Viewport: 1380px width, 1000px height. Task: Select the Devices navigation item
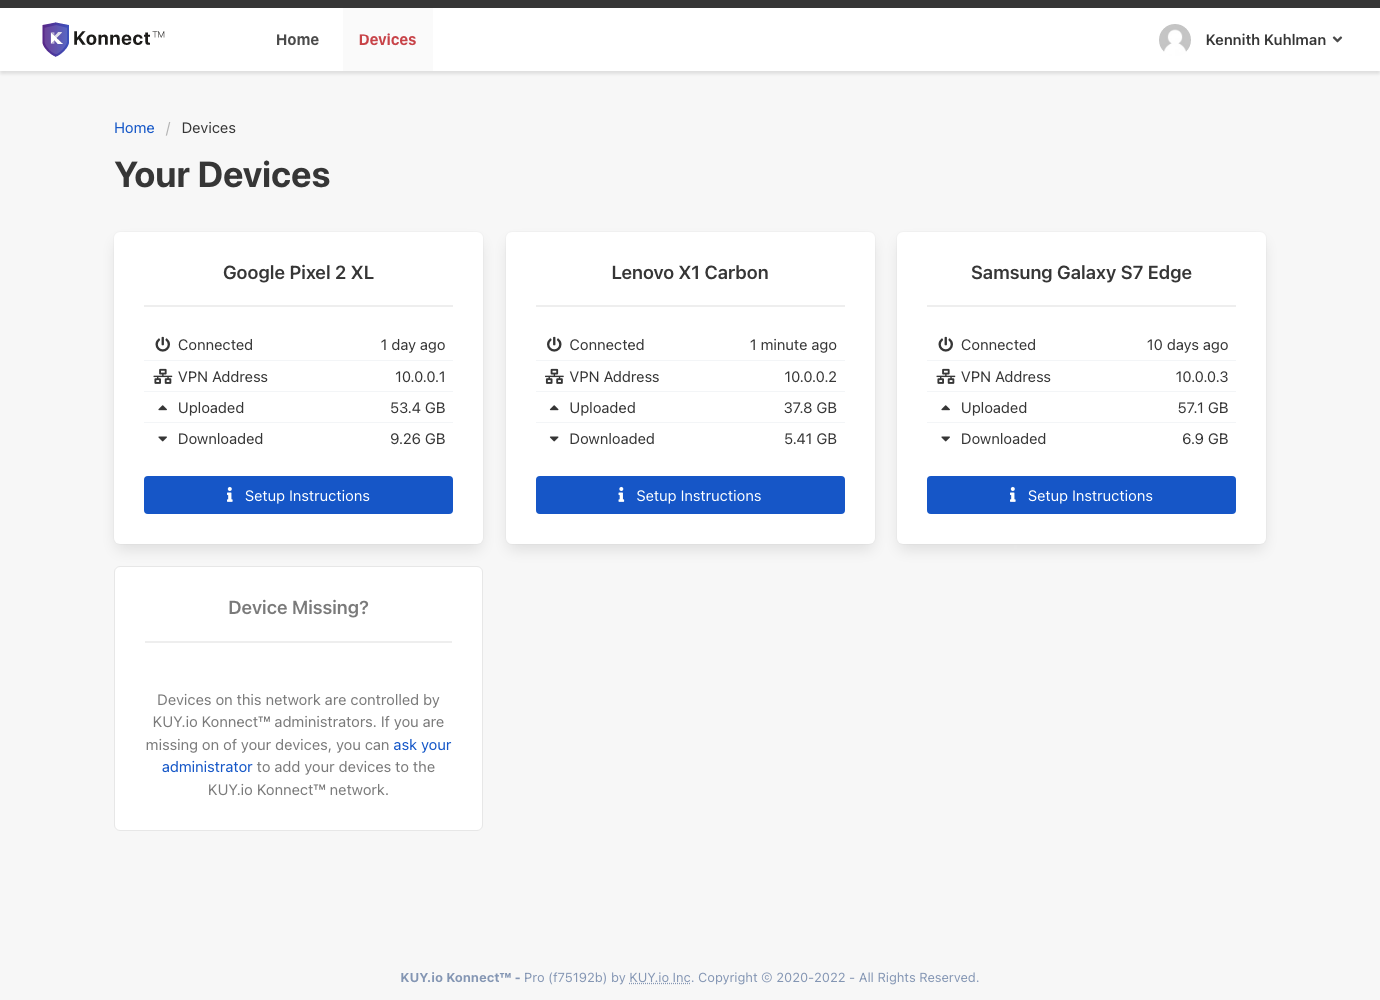387,39
